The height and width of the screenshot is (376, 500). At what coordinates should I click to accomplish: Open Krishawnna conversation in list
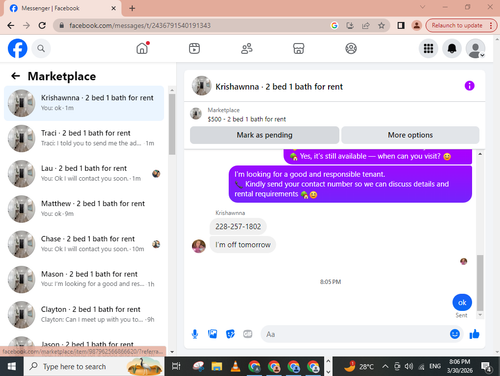84,103
